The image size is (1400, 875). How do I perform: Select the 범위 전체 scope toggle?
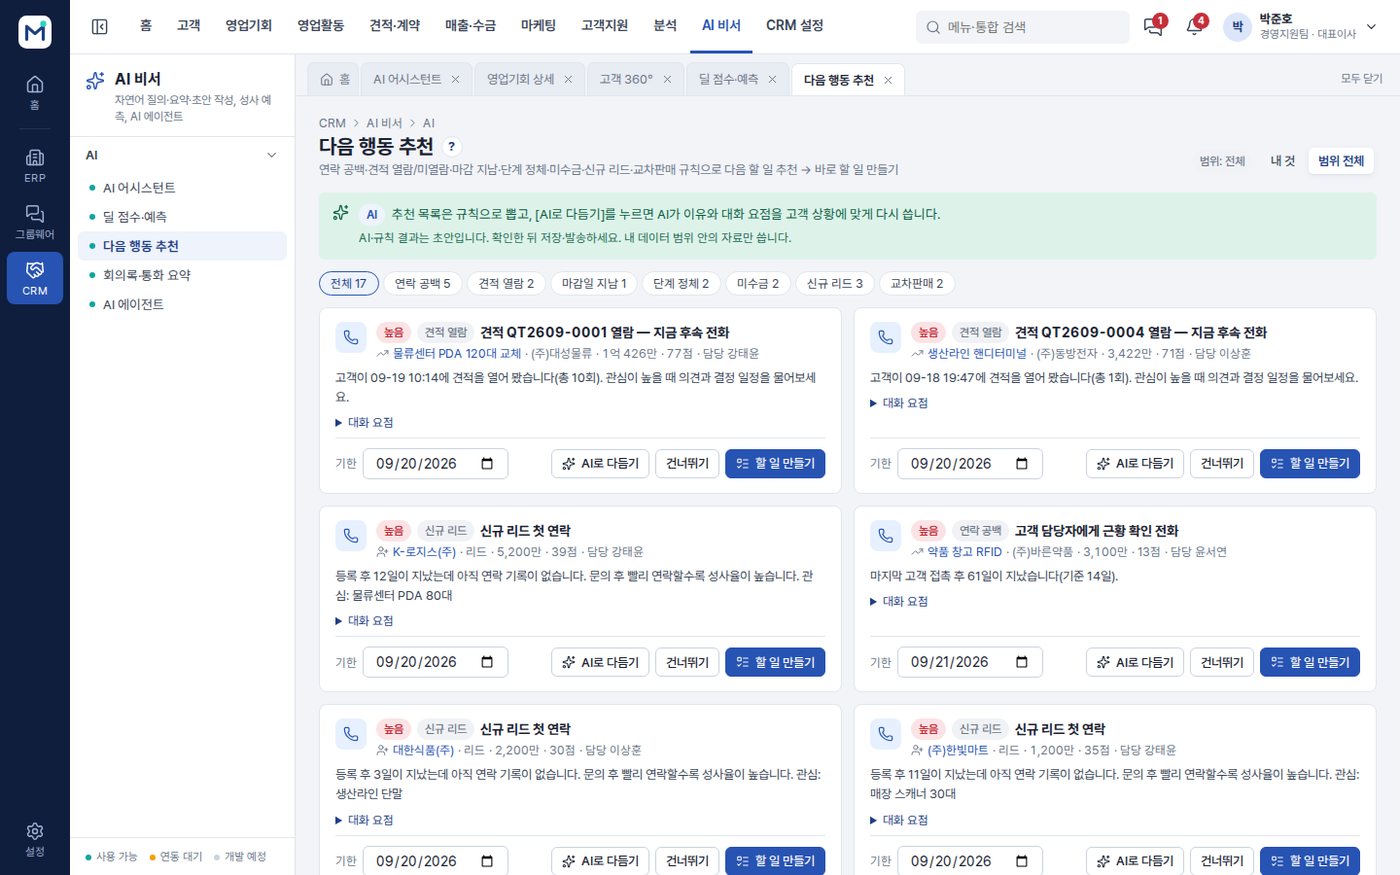[1341, 161]
